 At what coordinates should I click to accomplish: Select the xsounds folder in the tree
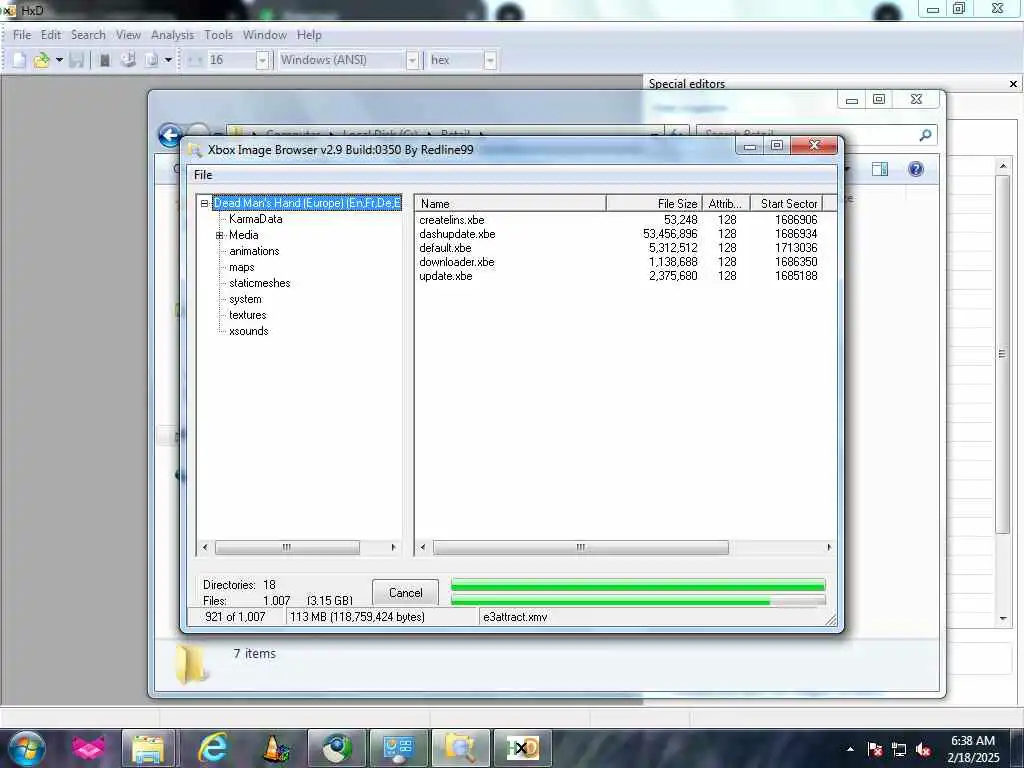point(248,331)
